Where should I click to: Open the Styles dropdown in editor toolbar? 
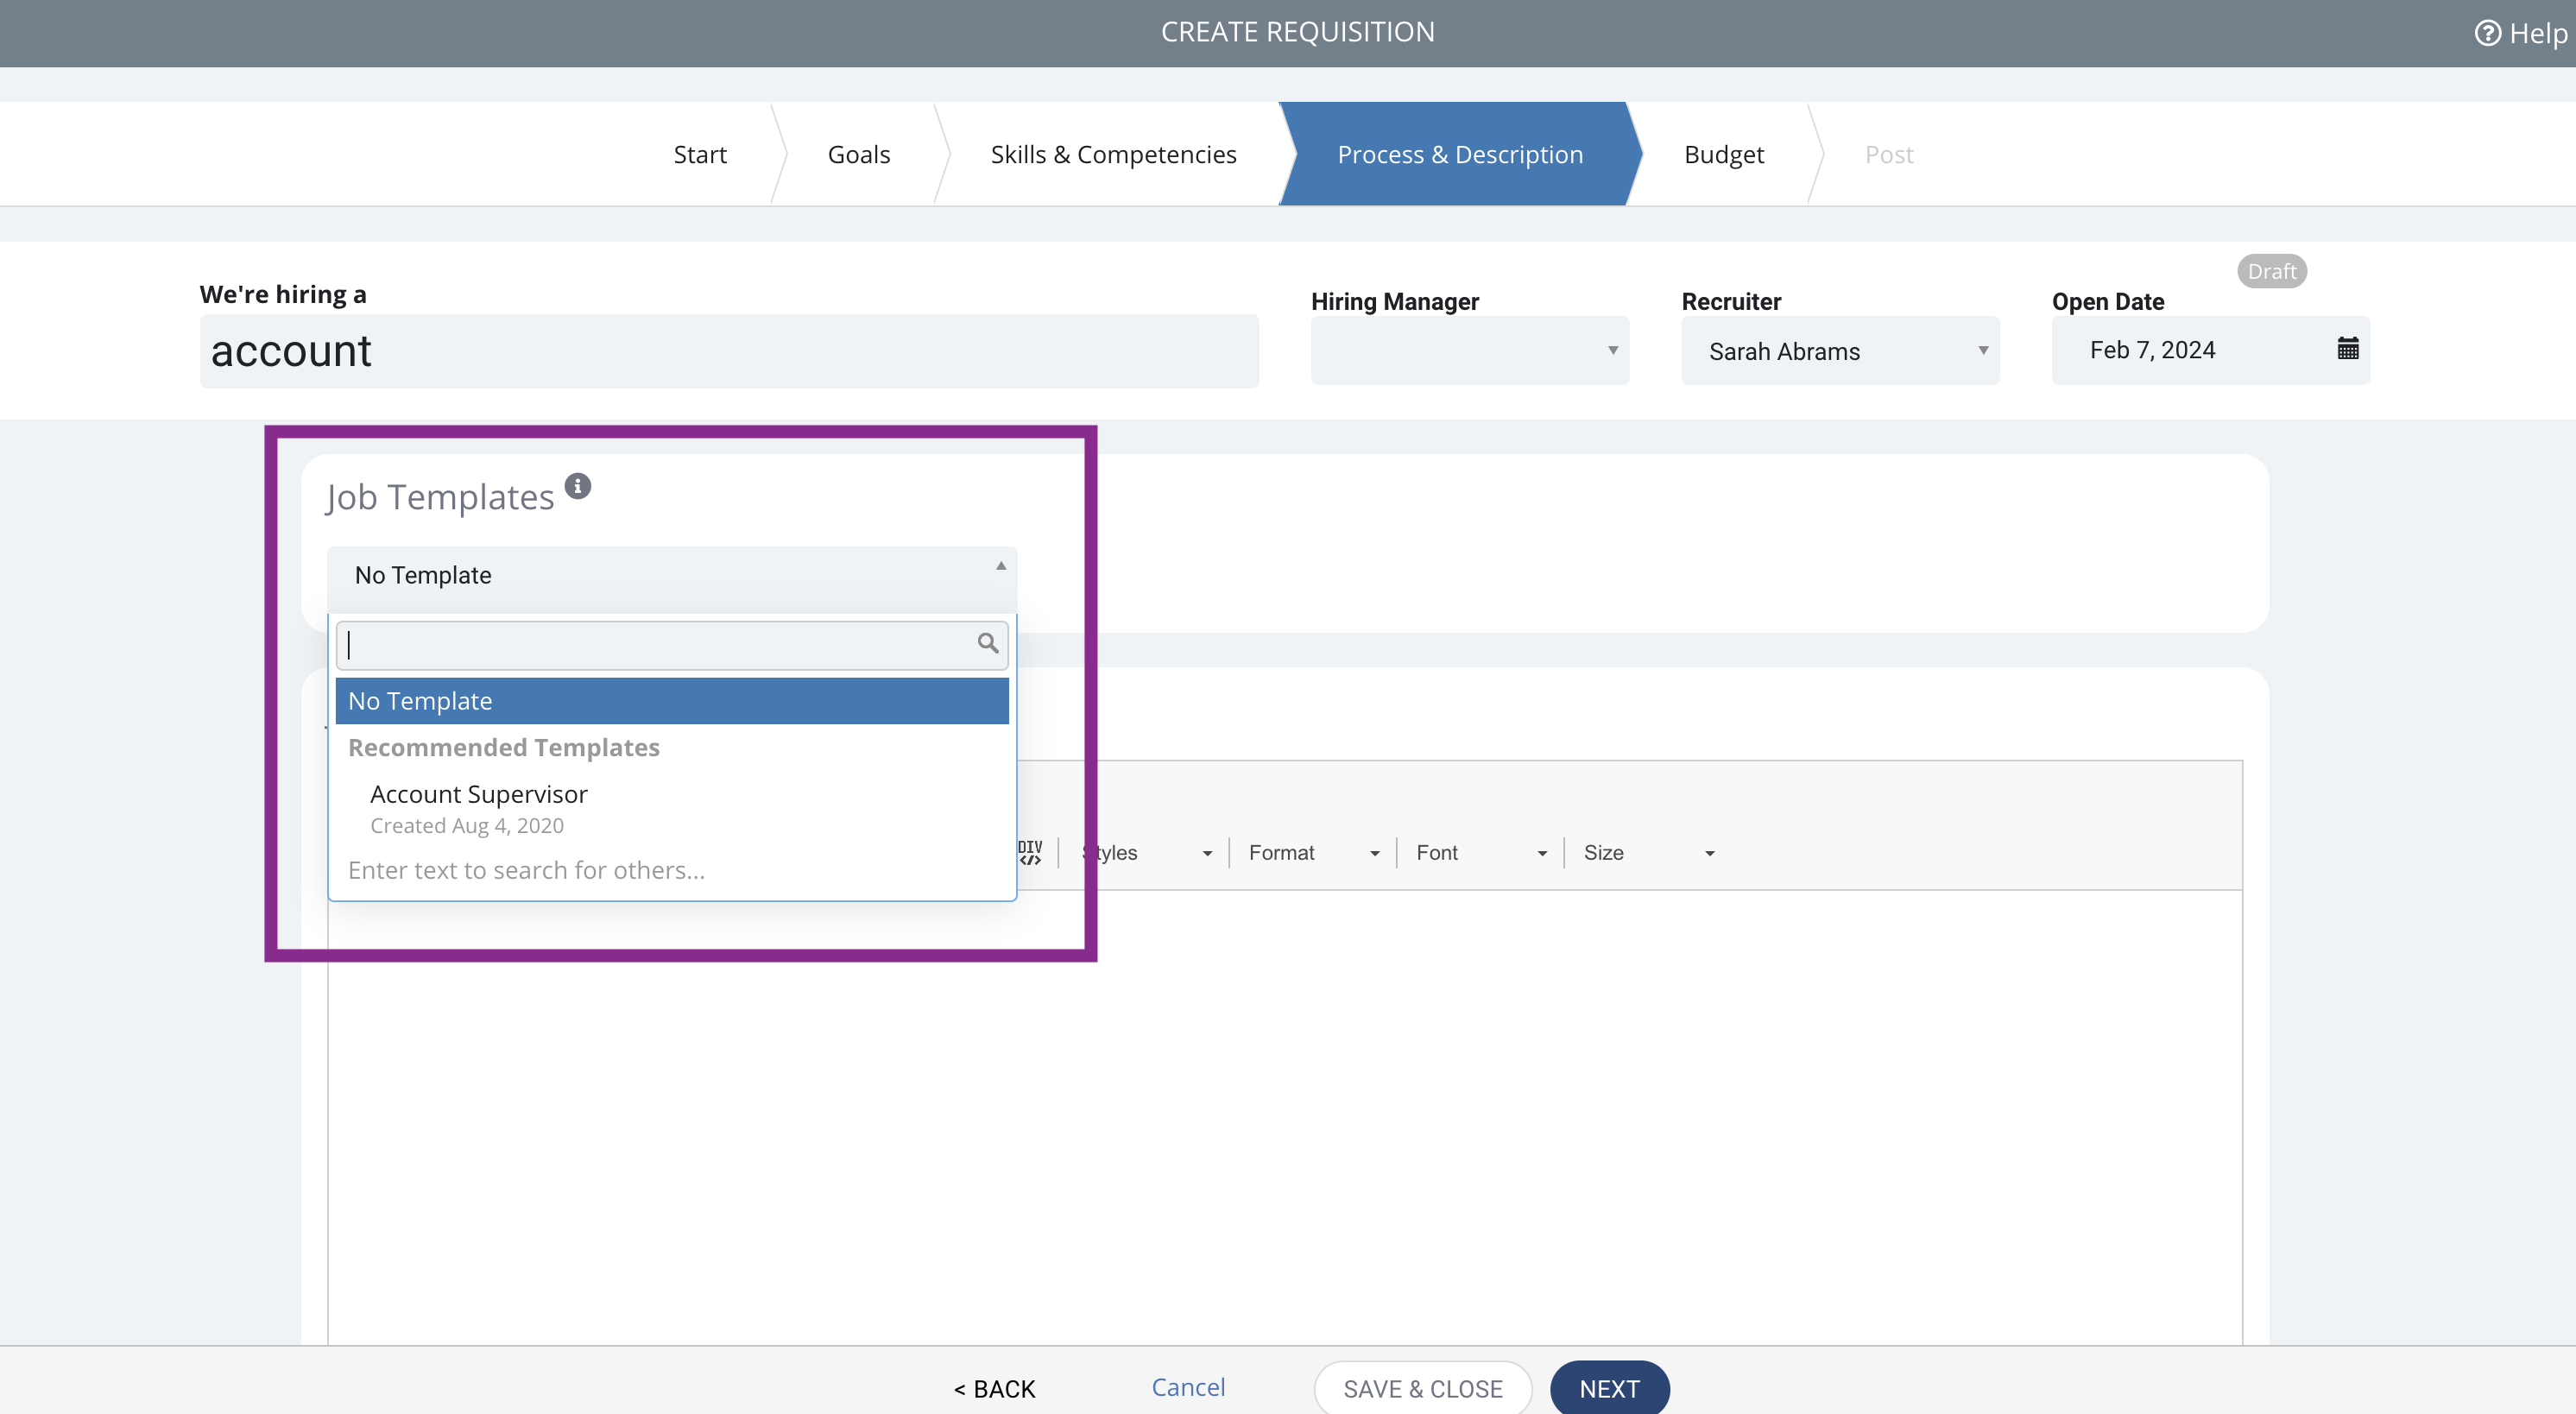[x=1149, y=853]
